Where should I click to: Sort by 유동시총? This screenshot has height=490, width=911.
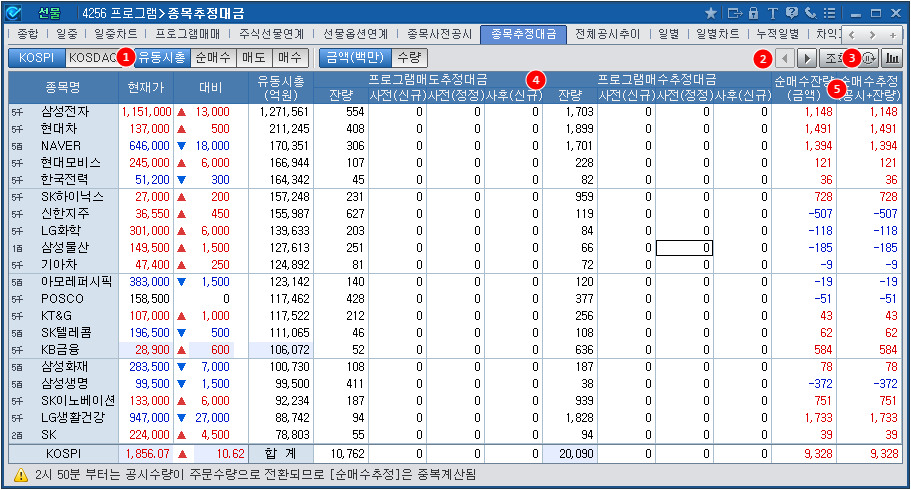click(x=162, y=58)
